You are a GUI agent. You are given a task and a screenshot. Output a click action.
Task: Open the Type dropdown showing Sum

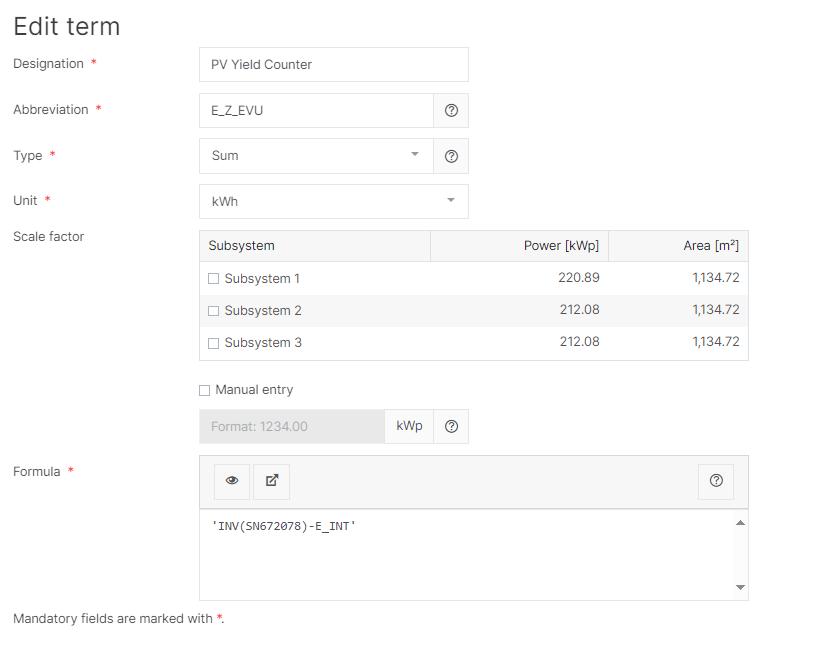[316, 156]
